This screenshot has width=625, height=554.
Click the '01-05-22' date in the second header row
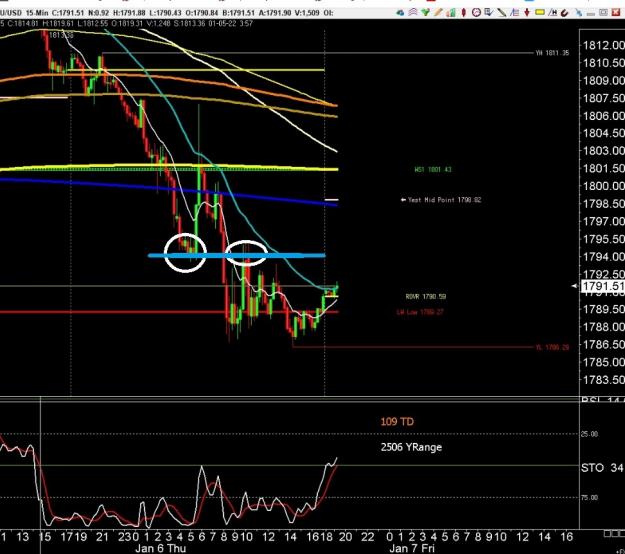point(223,24)
